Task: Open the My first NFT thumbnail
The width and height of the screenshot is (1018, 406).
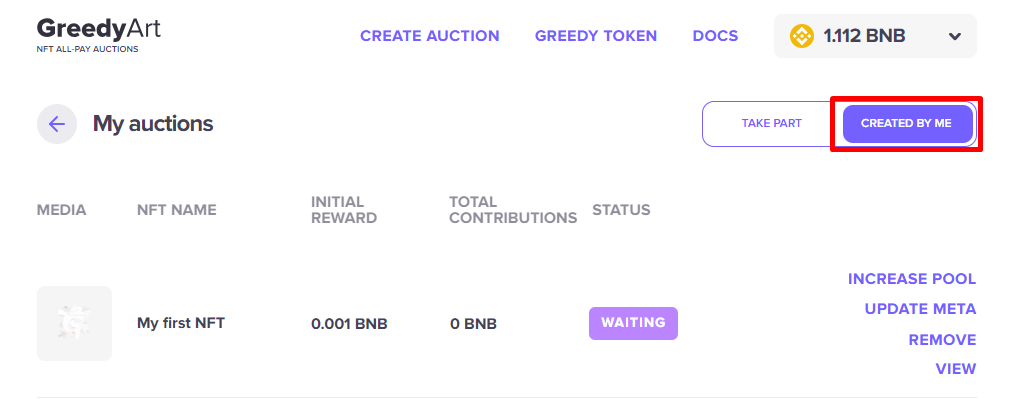Action: point(74,323)
